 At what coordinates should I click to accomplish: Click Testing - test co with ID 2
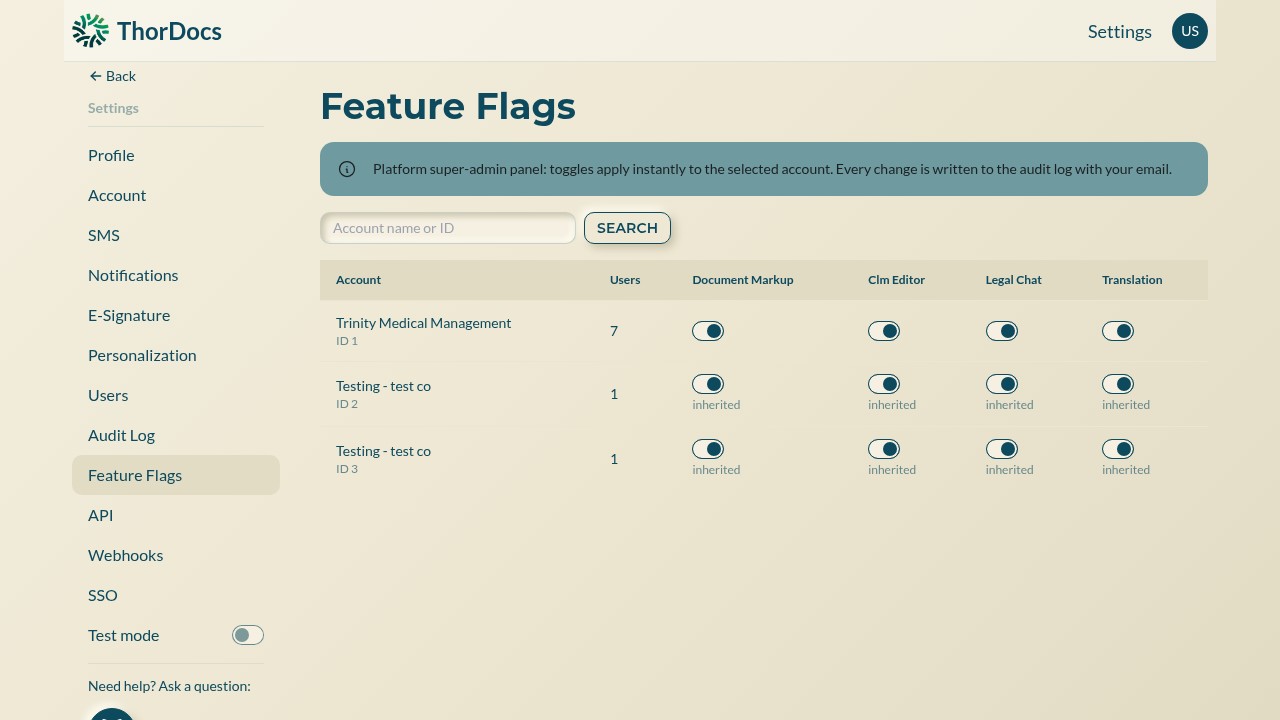tap(383, 386)
